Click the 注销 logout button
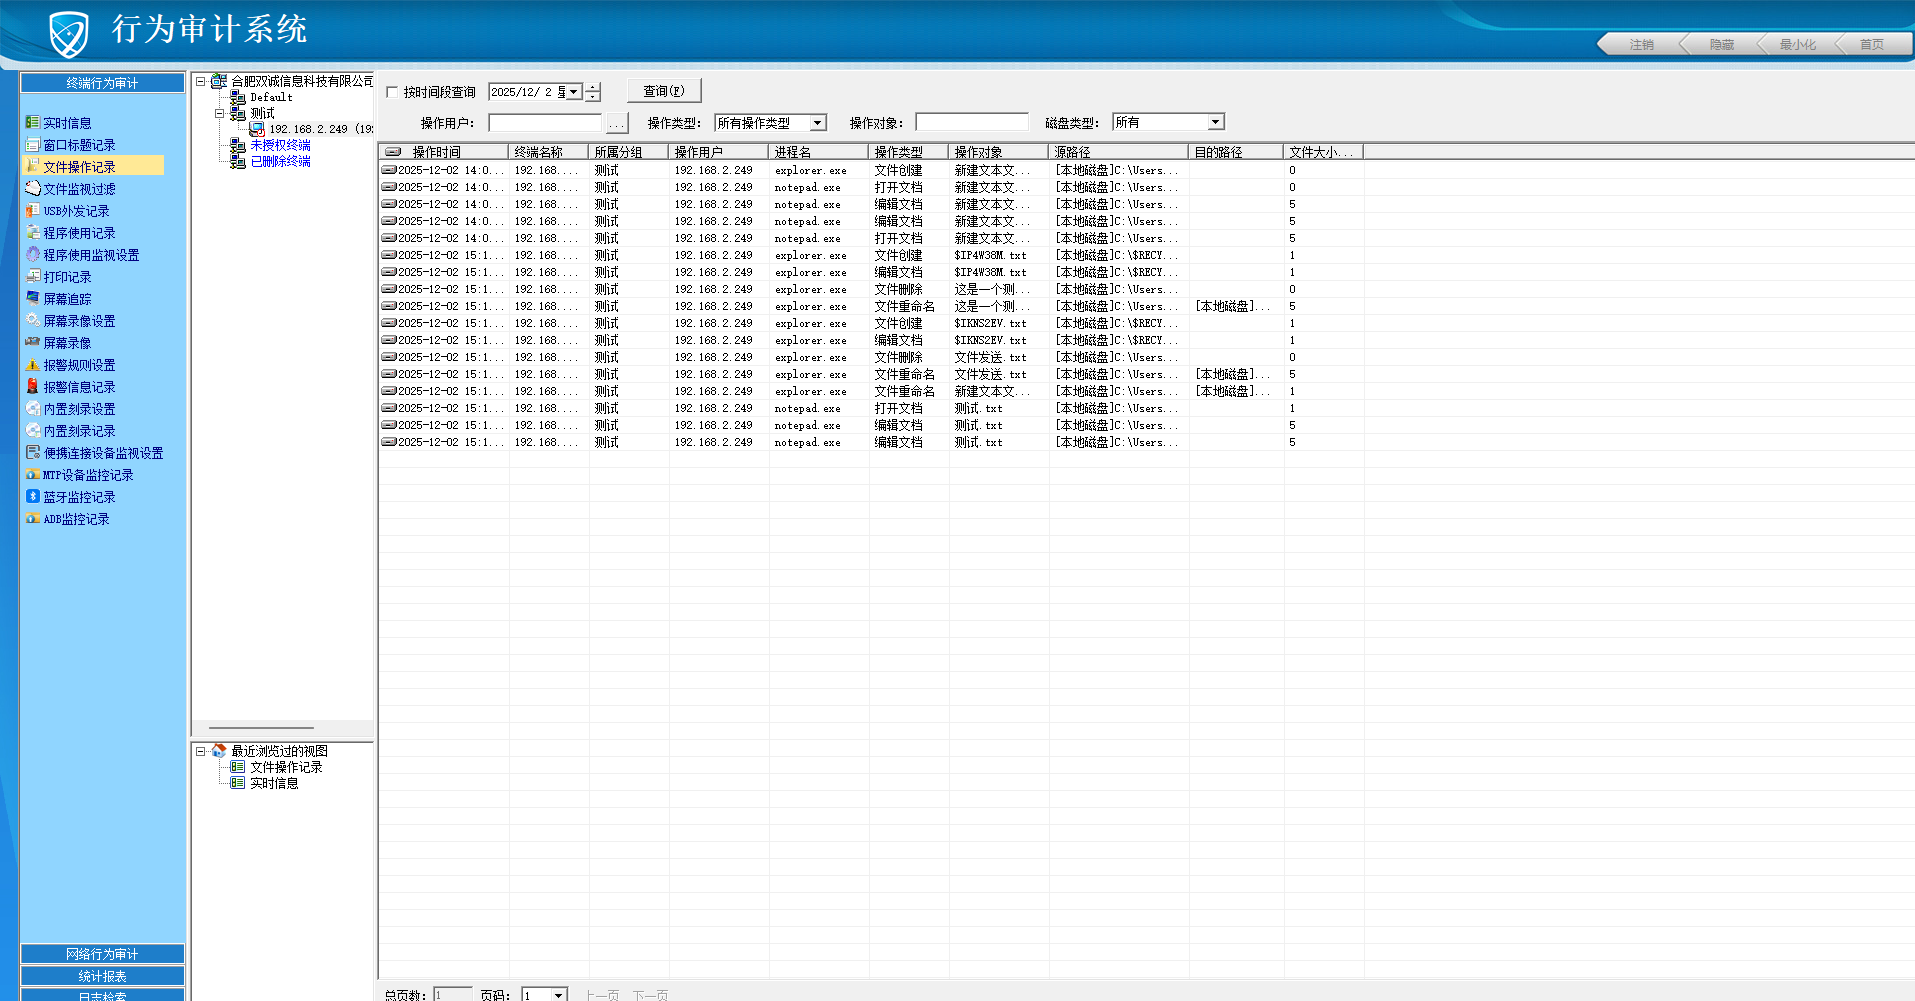The width and height of the screenshot is (1915, 1001). point(1641,44)
